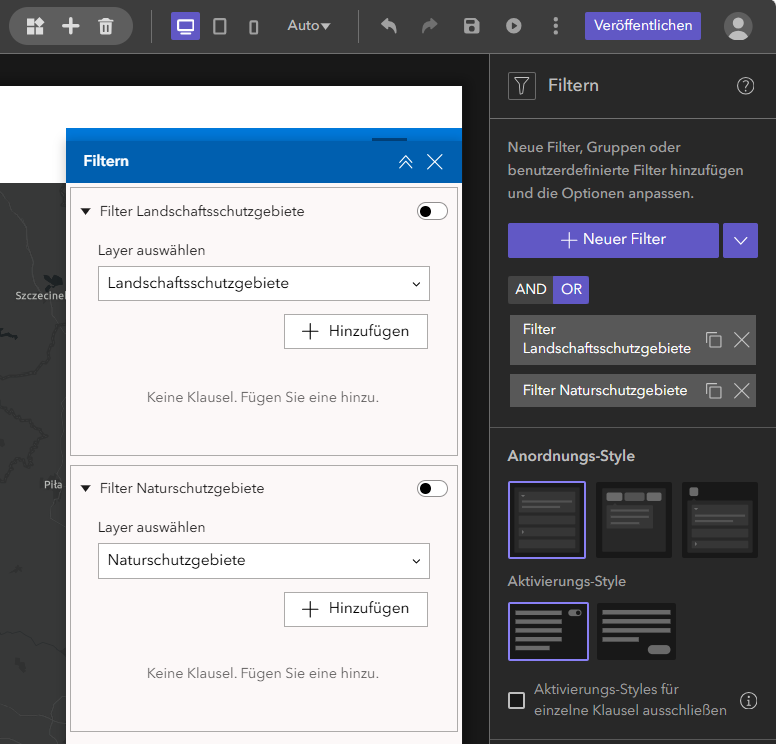This screenshot has width=776, height=744.
Task: Remove the Filter Landschaftsschutzgebiete item
Action: coord(741,340)
